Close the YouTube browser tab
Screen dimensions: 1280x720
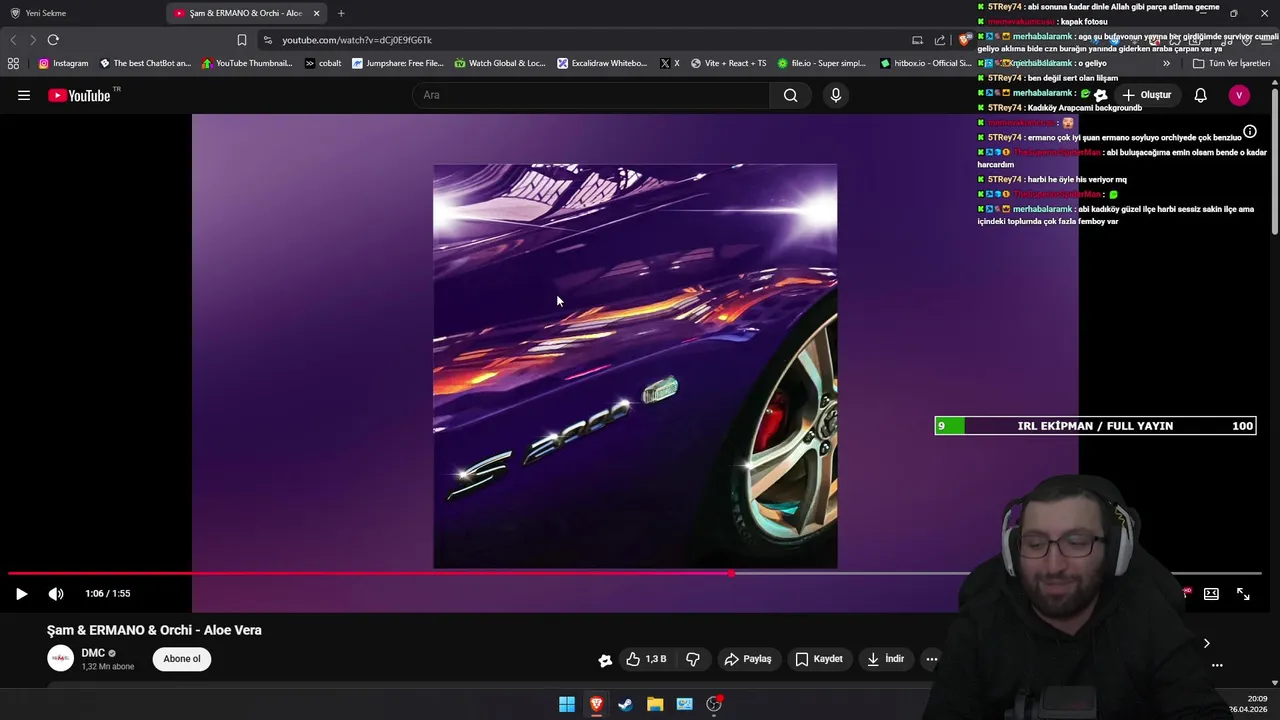point(317,13)
